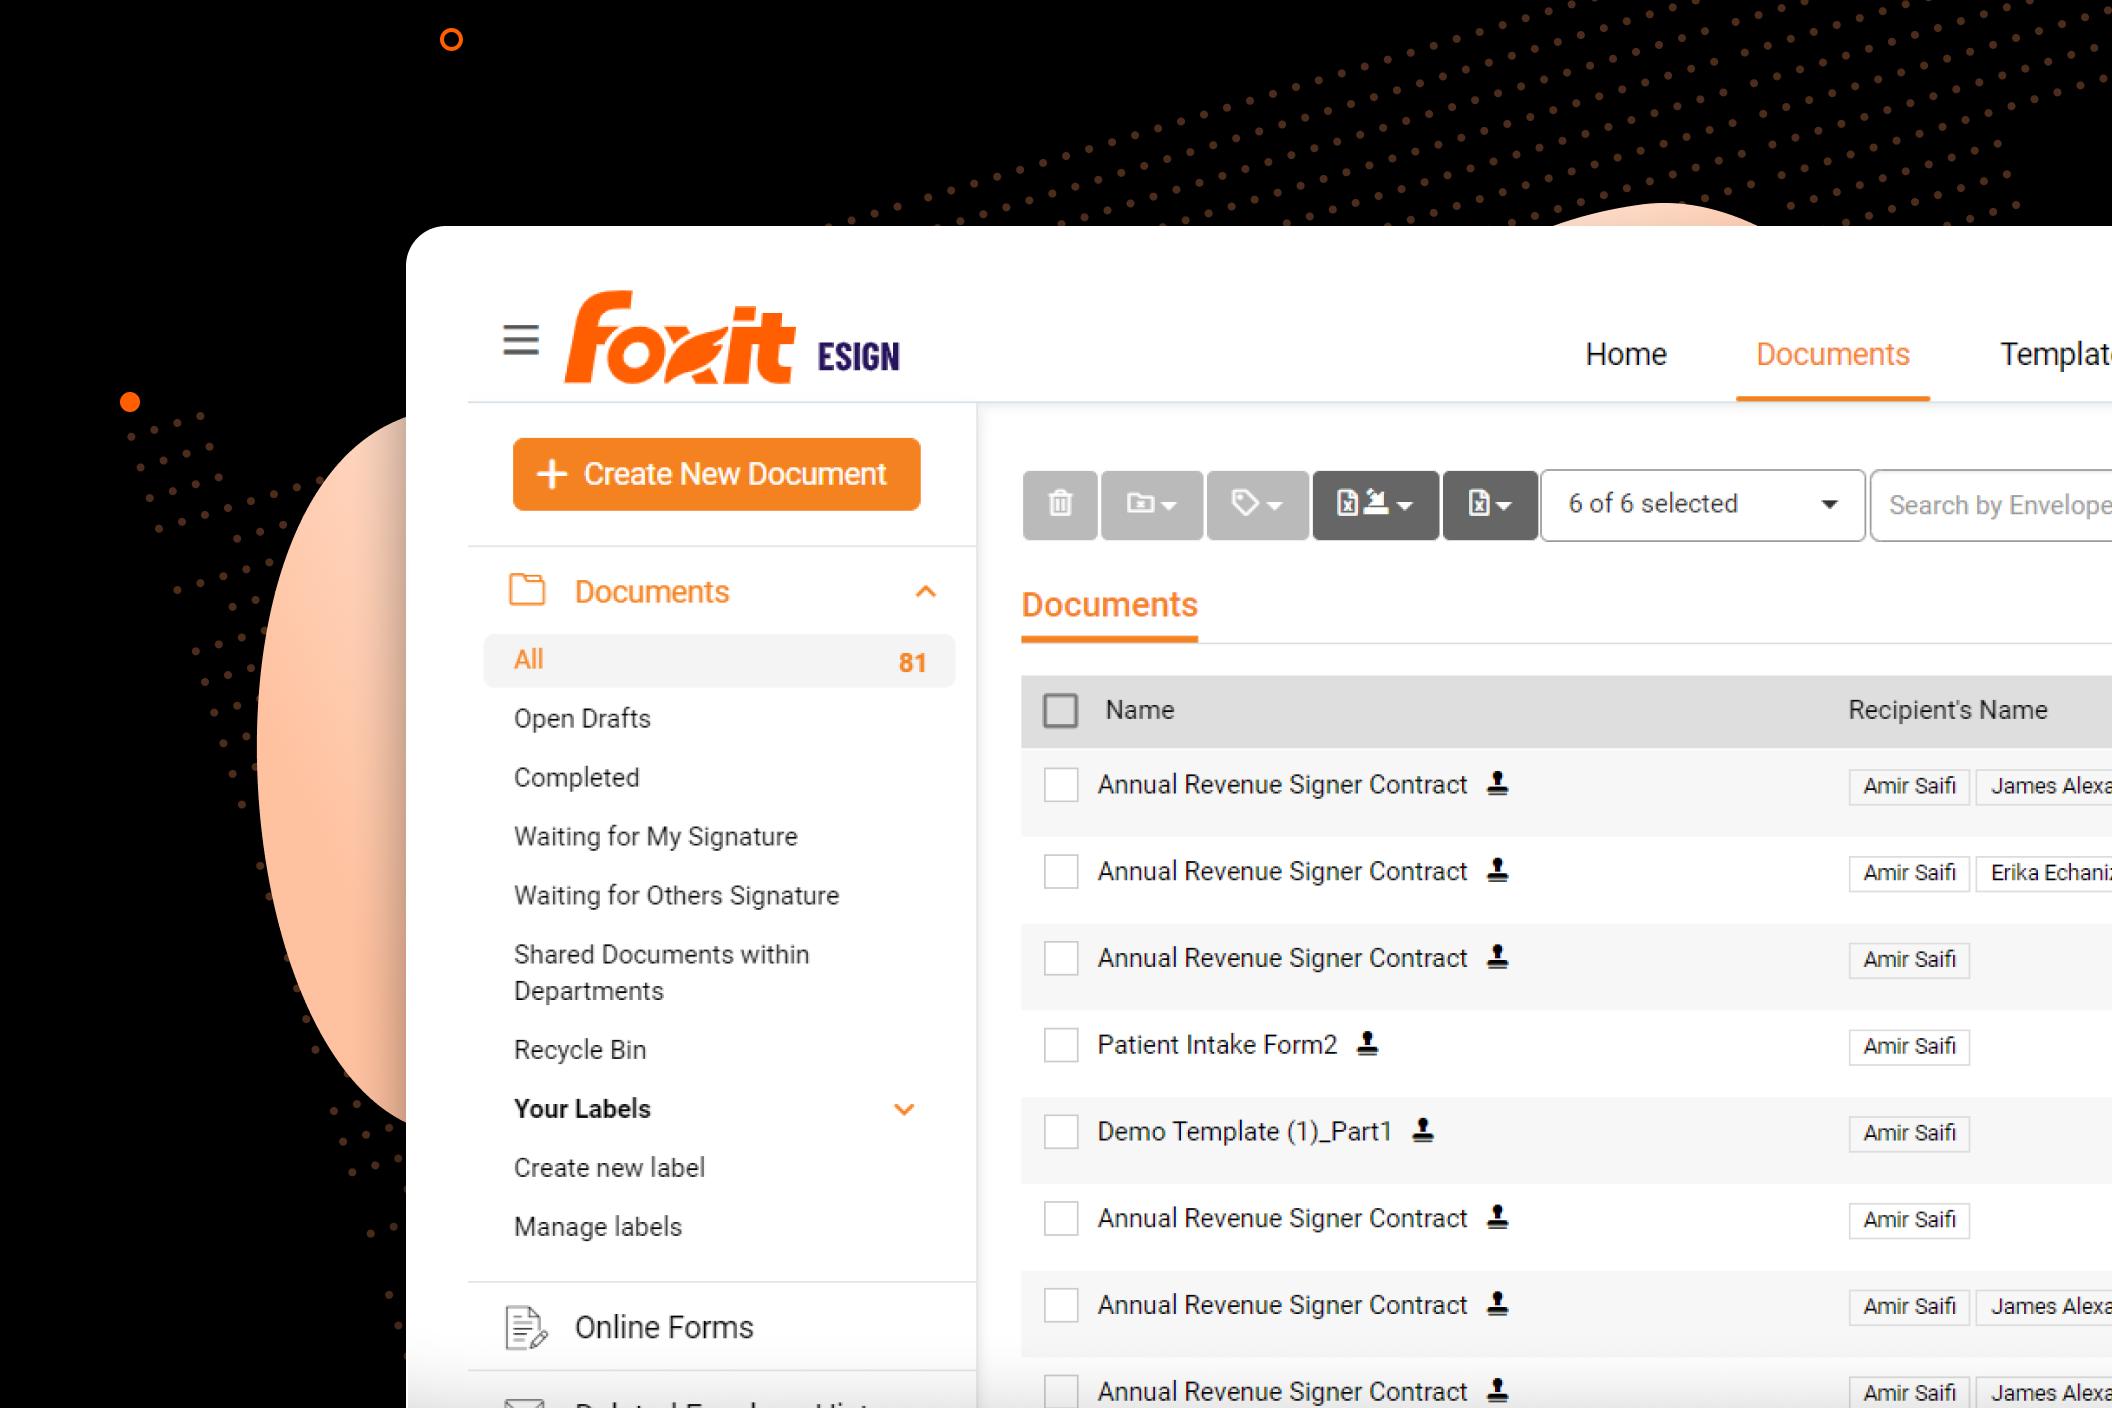Image resolution: width=2112 pixels, height=1408 pixels.
Task: Click the trash delete icon in toolbar
Action: (1060, 504)
